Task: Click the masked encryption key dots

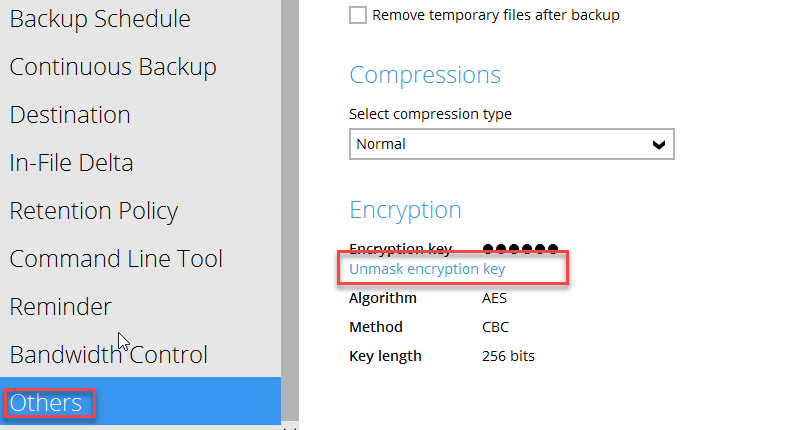Action: coord(520,248)
